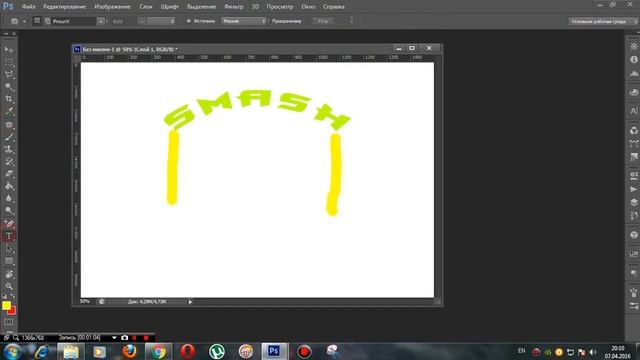Open the Слои menu
The width and height of the screenshot is (640, 360).
[x=146, y=7]
